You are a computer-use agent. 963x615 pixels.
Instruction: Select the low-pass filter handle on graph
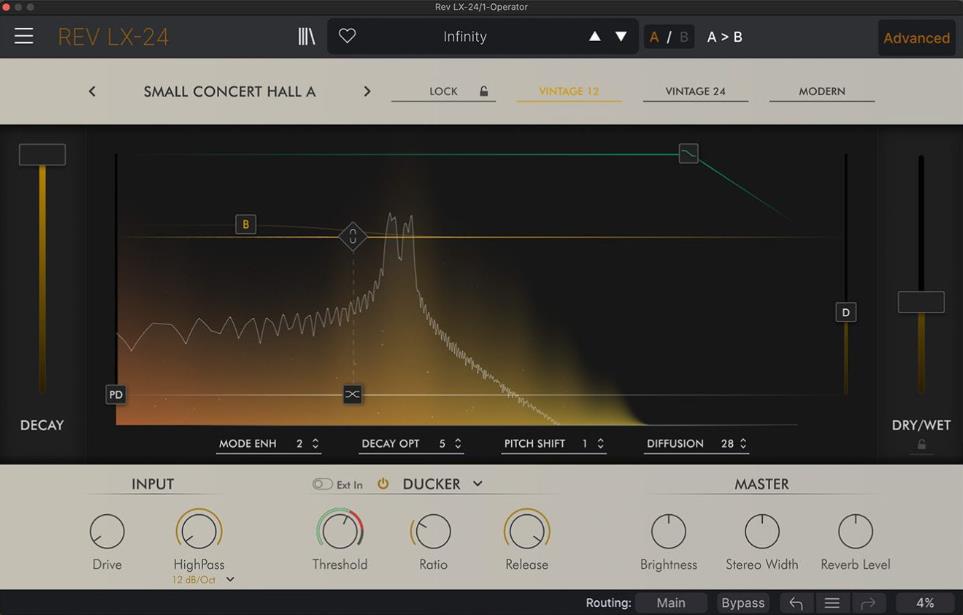click(x=688, y=153)
